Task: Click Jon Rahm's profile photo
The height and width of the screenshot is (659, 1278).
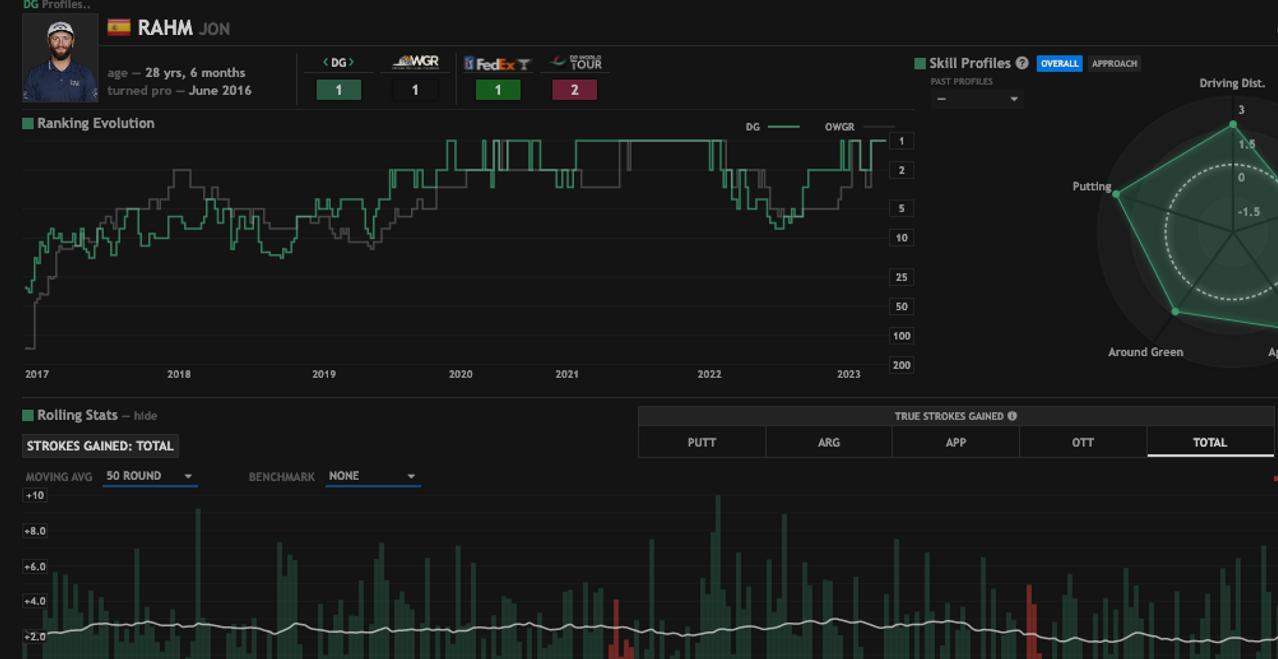Action: click(x=60, y=58)
